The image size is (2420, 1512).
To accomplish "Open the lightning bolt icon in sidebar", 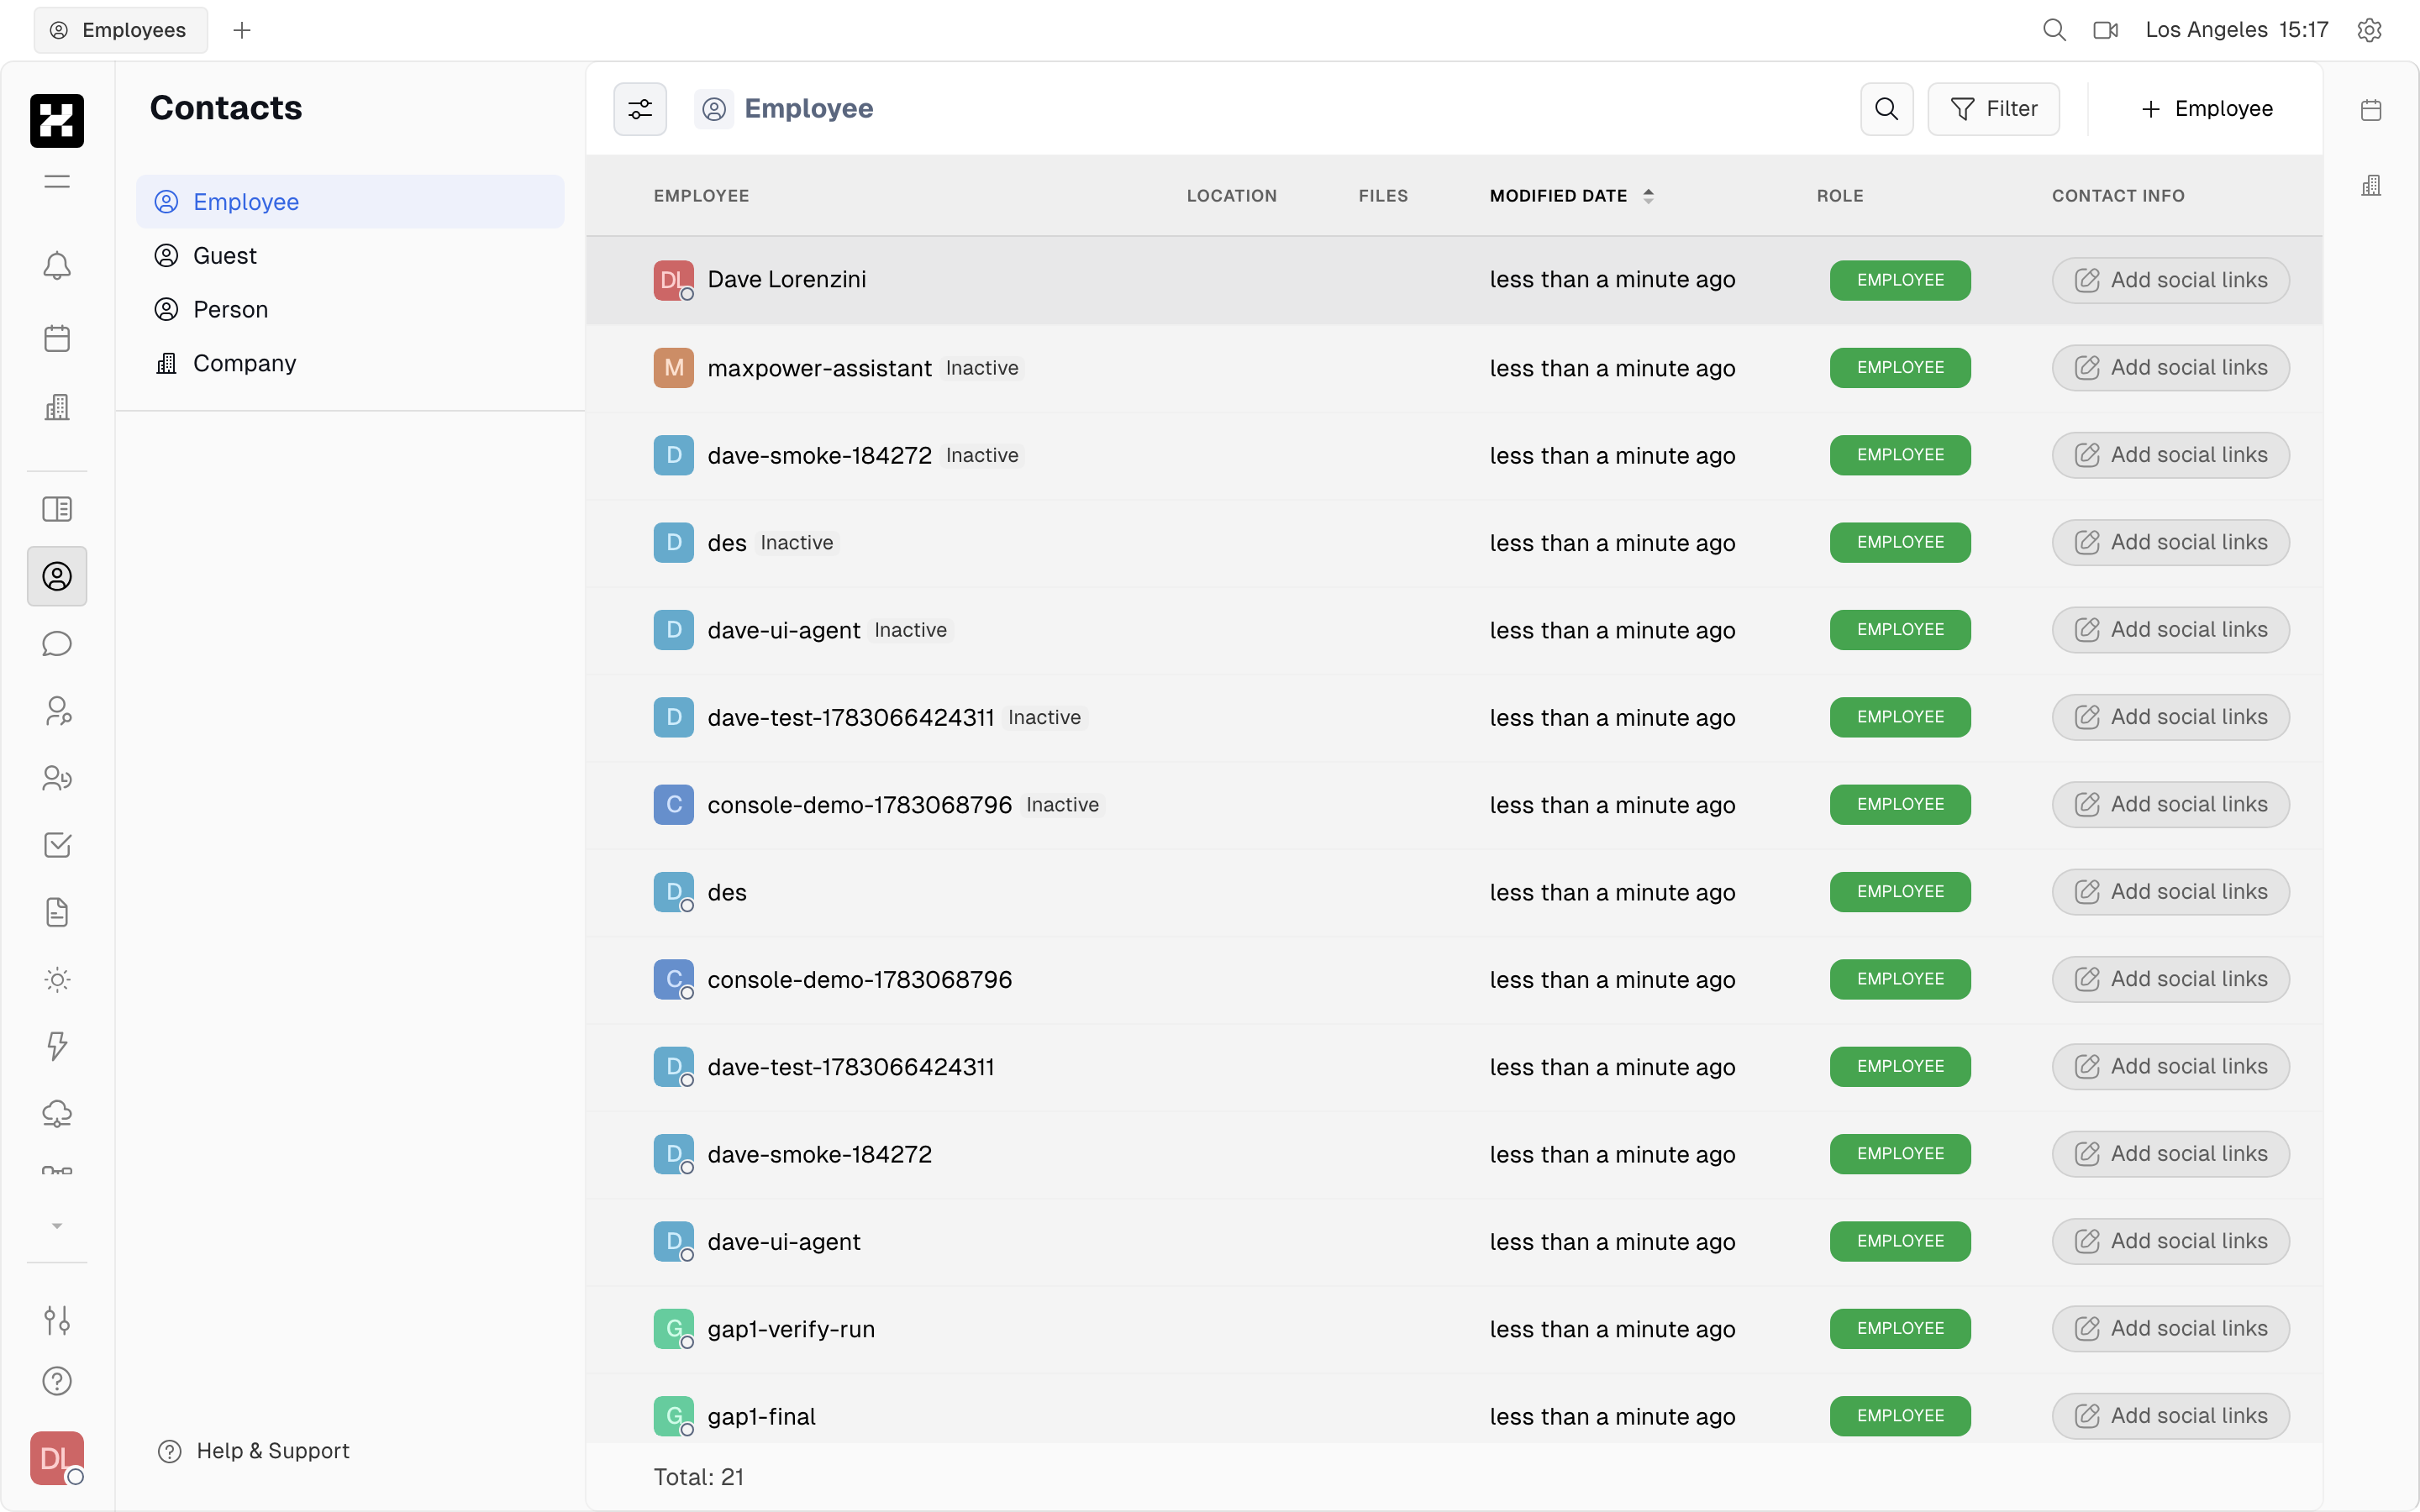I will click(57, 1046).
